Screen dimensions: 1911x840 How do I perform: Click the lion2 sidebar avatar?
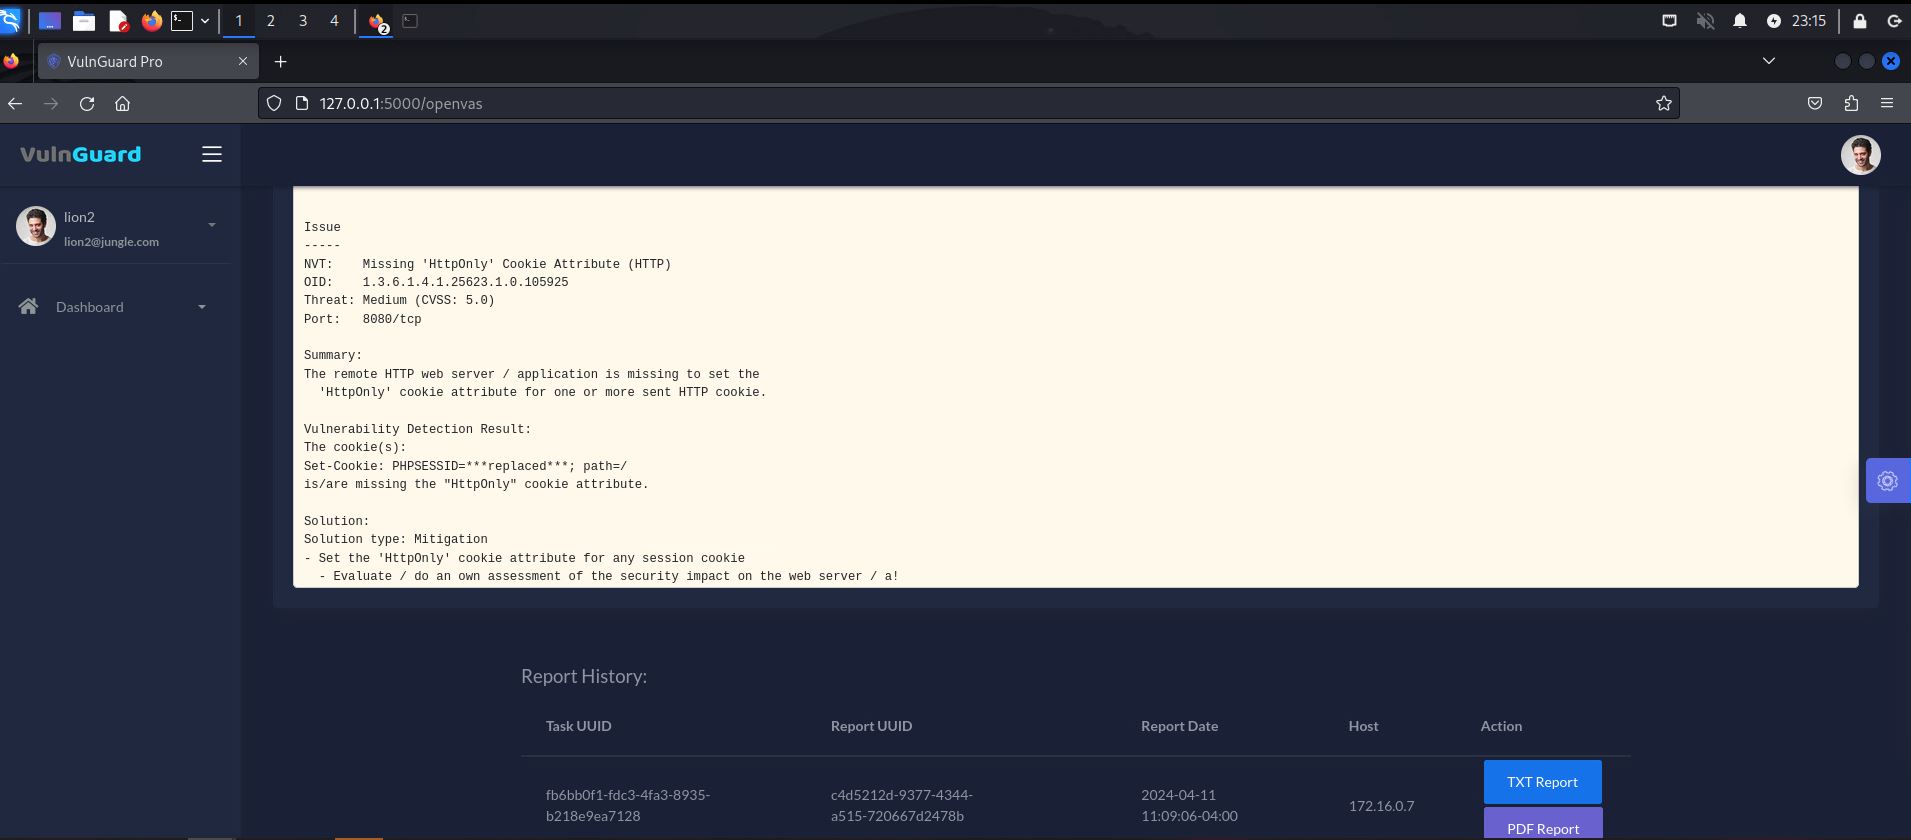point(36,226)
